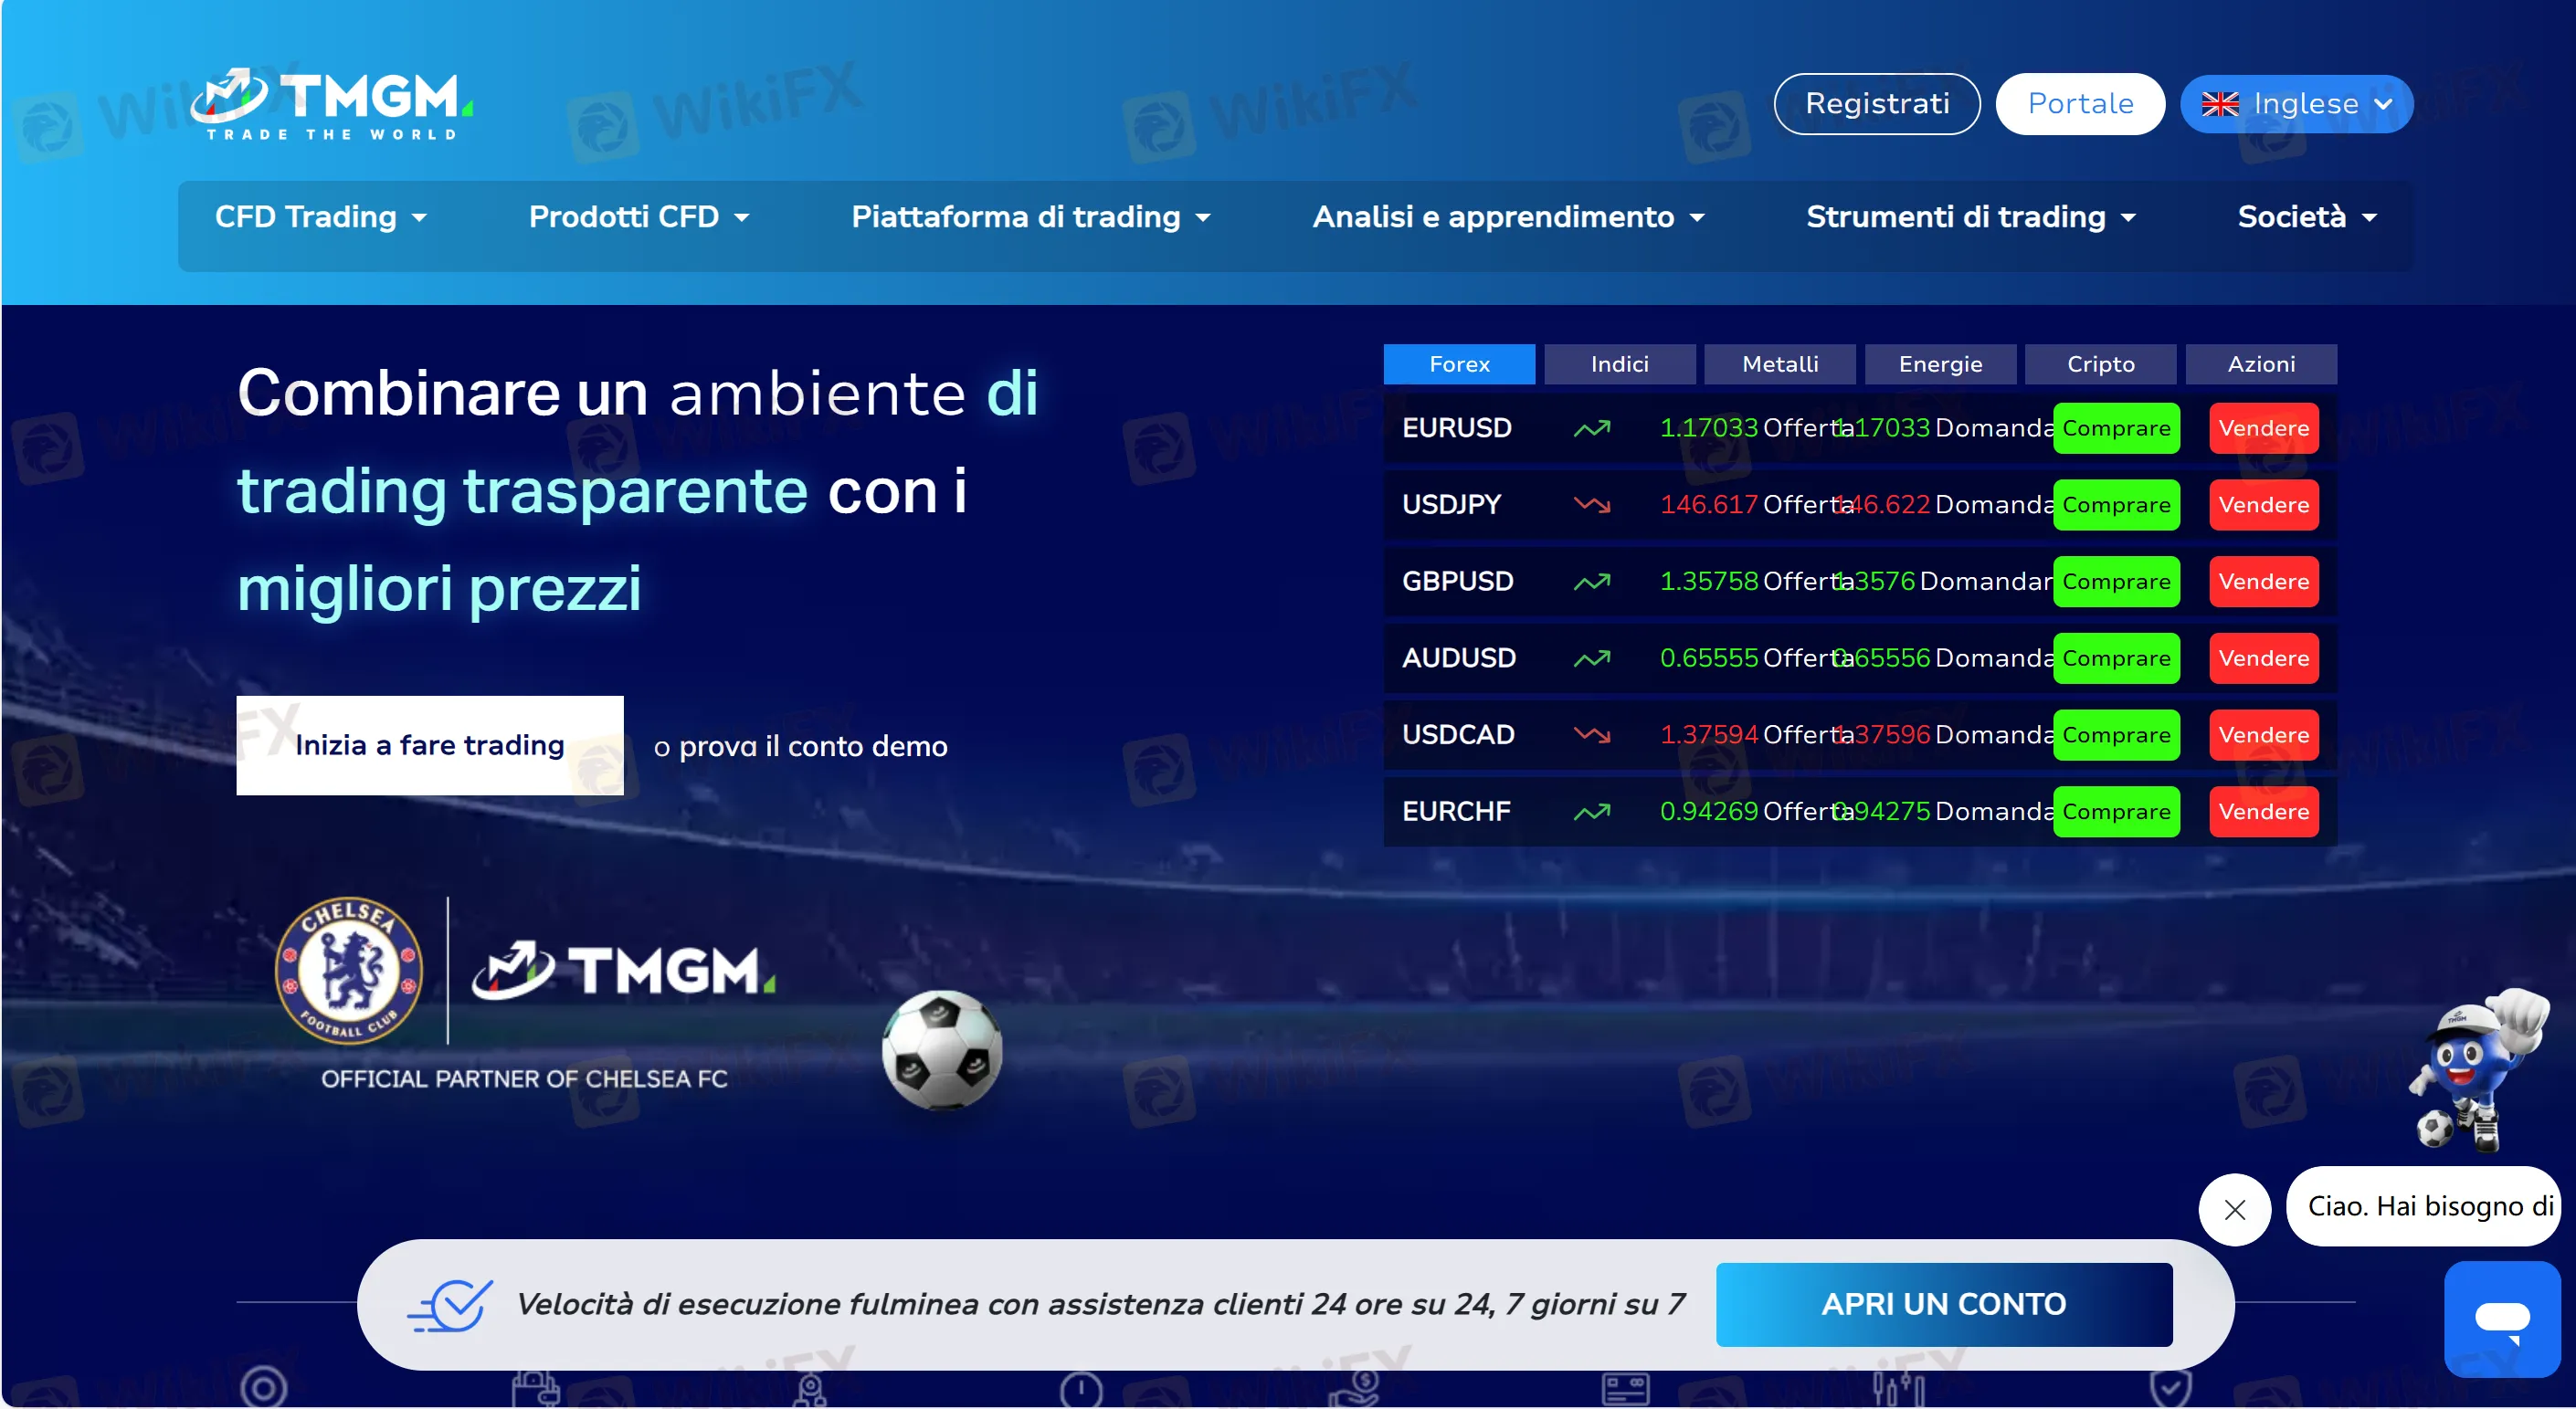Click the EURUSD upward trend arrow
This screenshot has width=2576, height=1409.
tap(1591, 428)
